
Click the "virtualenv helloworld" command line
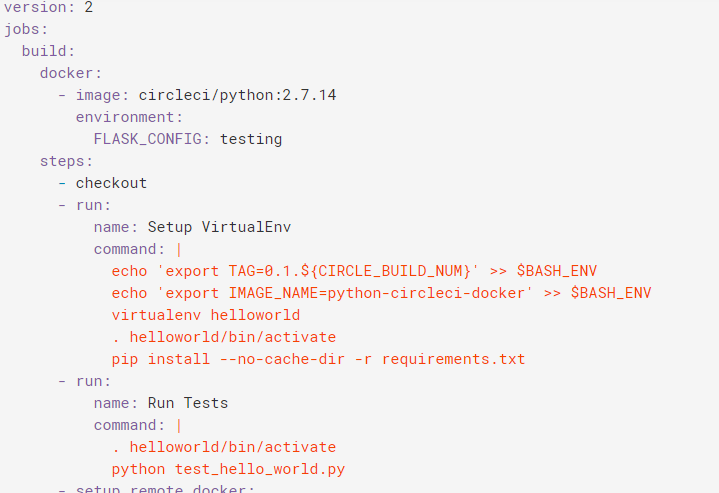coord(205,315)
